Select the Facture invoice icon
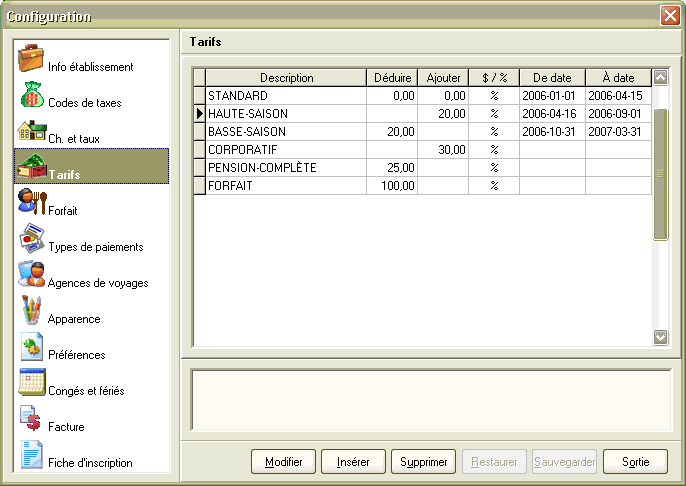This screenshot has height=486, width=686. pyautogui.click(x=31, y=420)
